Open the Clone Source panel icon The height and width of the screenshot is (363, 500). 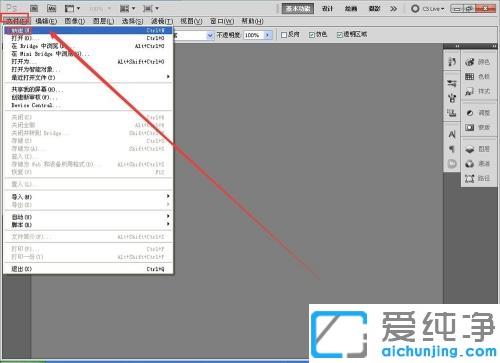[x=452, y=113]
